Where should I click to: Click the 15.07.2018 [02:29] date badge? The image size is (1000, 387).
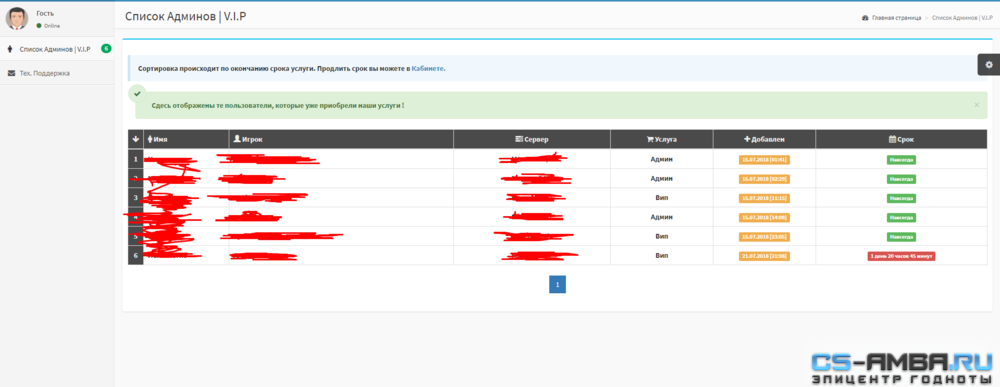click(x=764, y=179)
